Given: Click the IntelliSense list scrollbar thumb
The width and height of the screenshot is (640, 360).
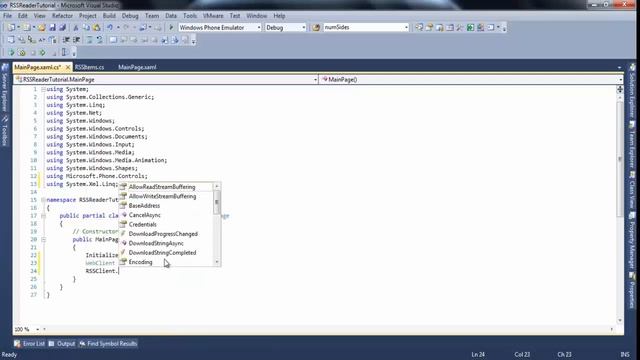Looking at the screenshot, I should click(x=217, y=202).
